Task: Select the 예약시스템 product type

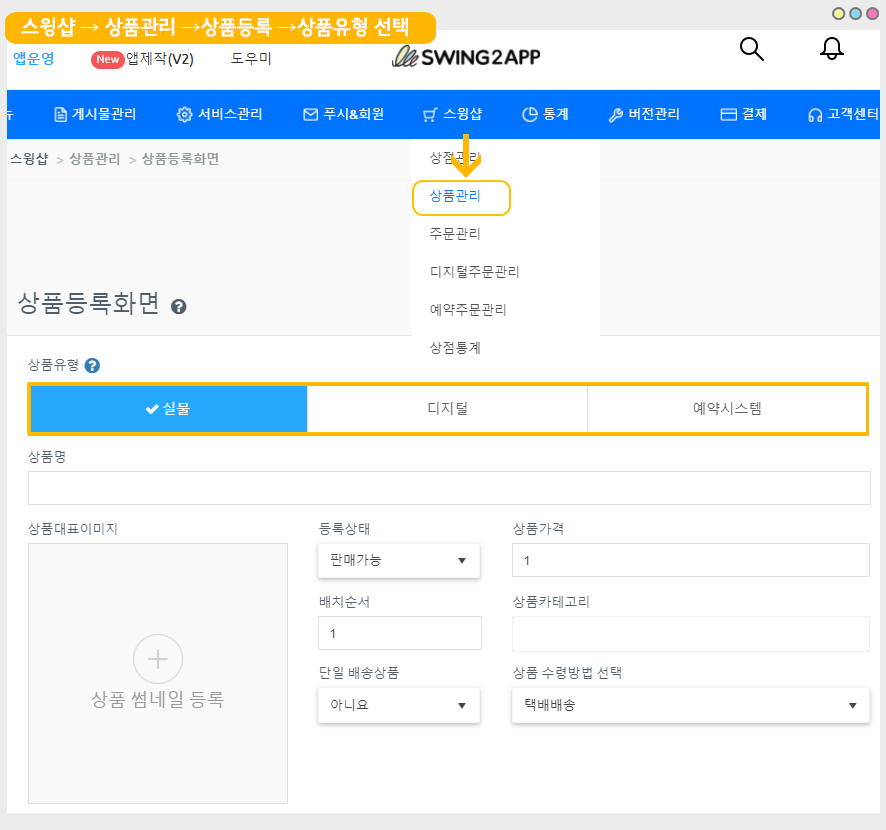Action: click(x=726, y=408)
